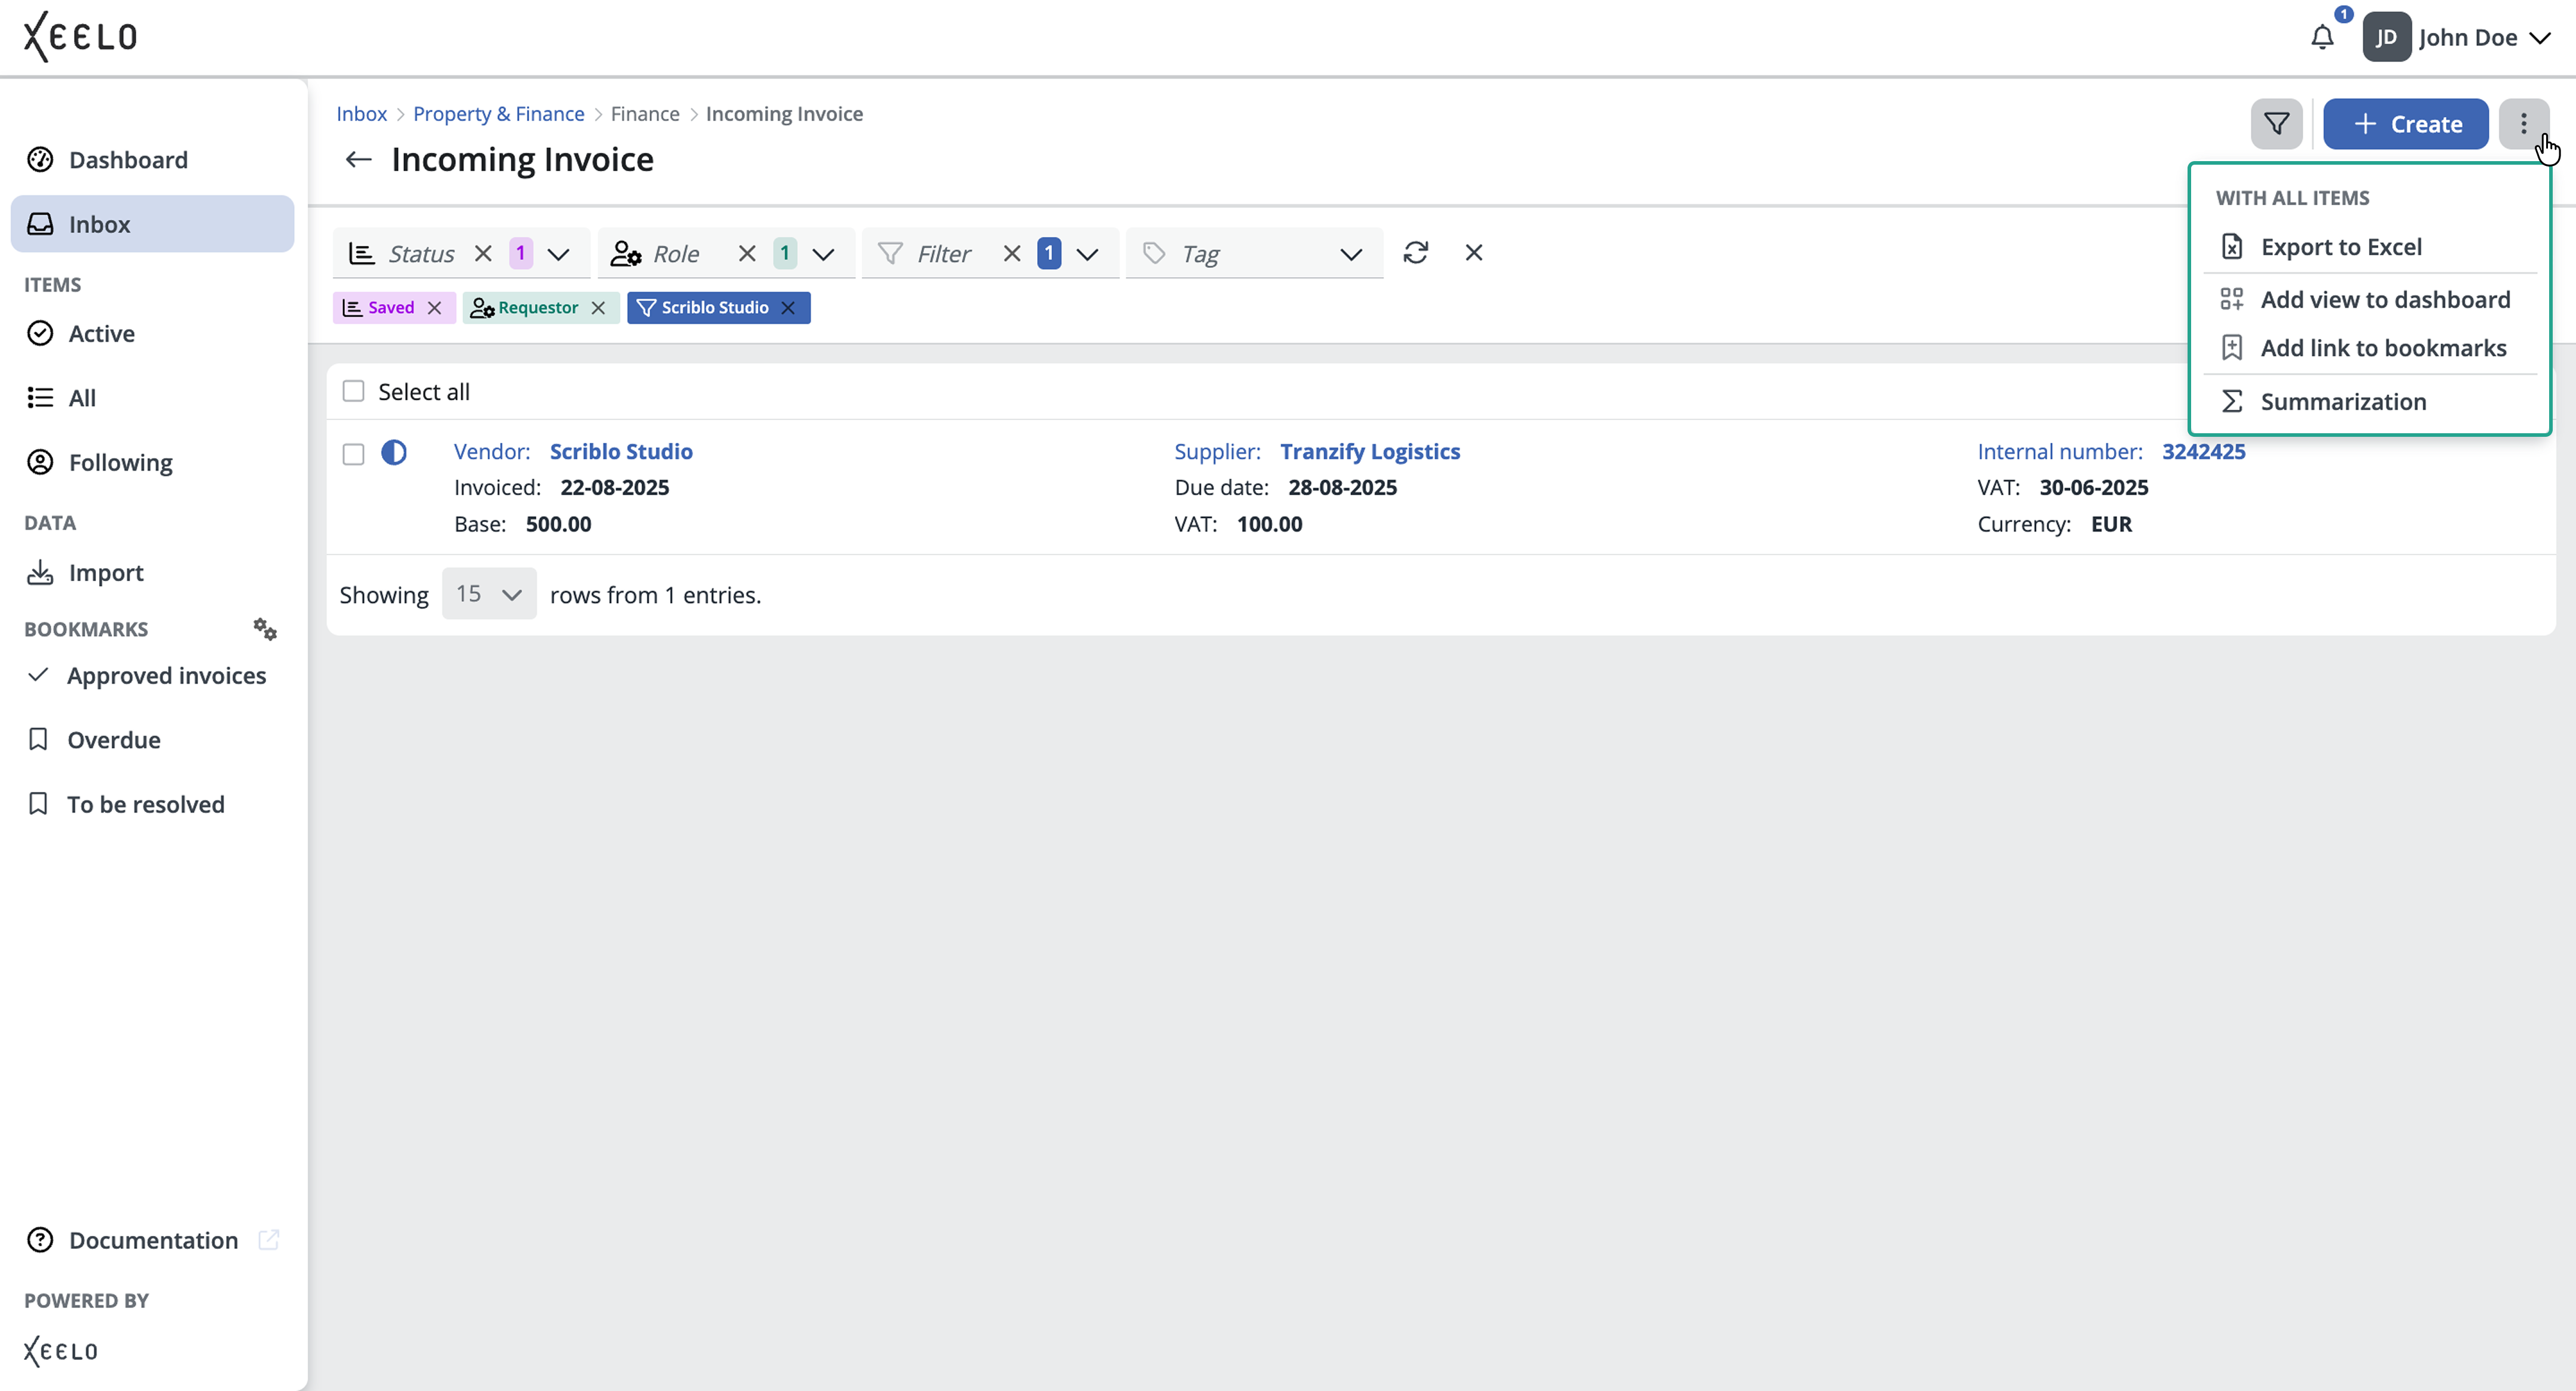Expand the Status filter dropdown
The image size is (2576, 1391).
[x=559, y=254]
